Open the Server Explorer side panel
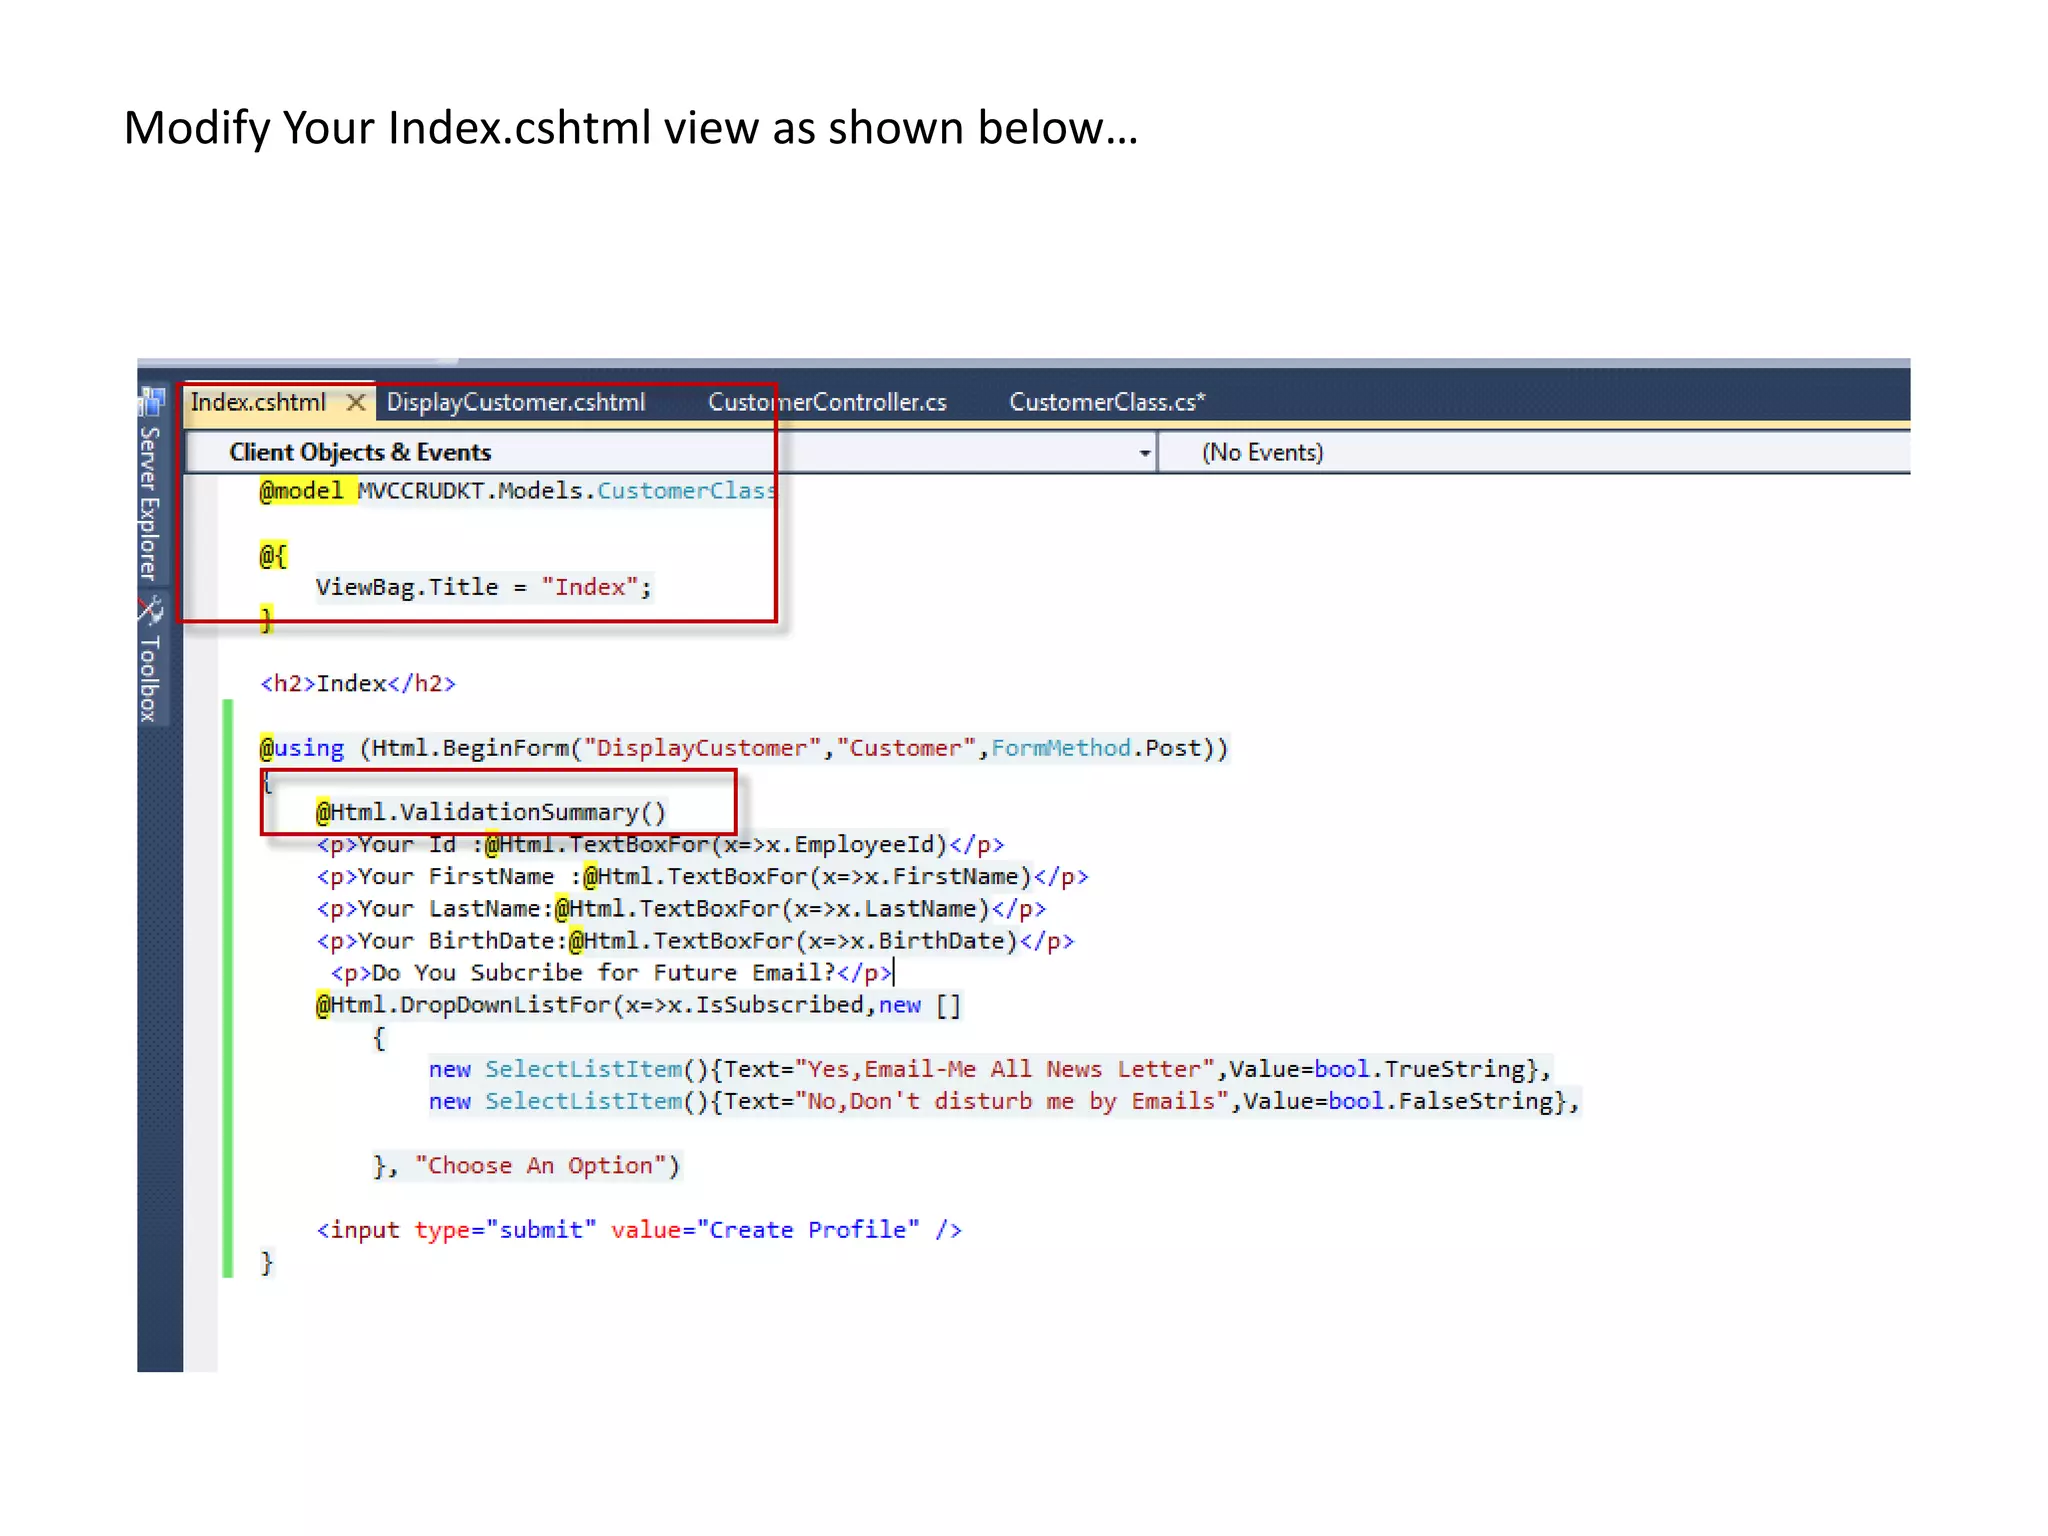 [x=149, y=503]
